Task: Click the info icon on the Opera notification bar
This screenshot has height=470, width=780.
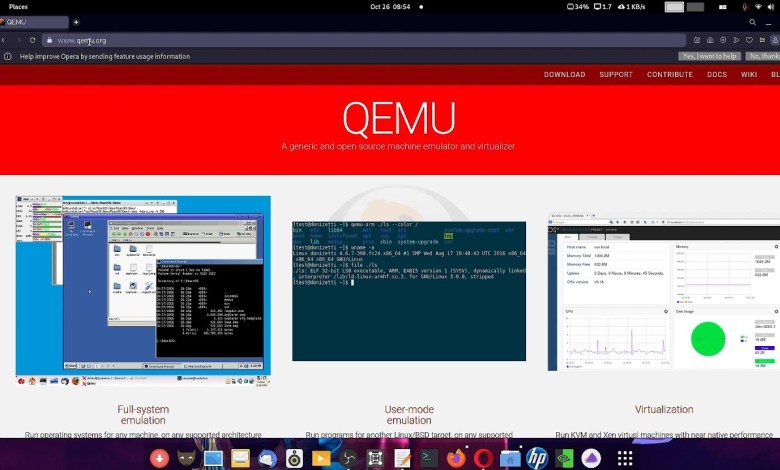Action: (x=8, y=57)
